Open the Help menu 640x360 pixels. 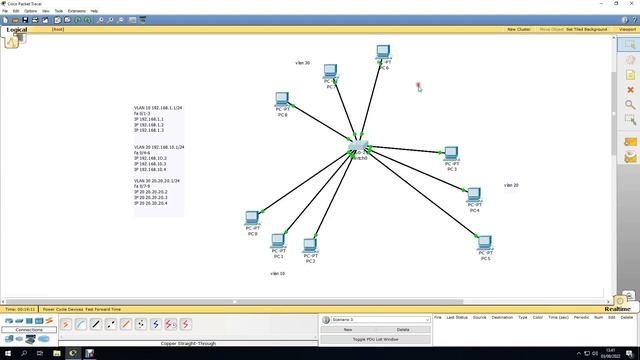coord(94,11)
